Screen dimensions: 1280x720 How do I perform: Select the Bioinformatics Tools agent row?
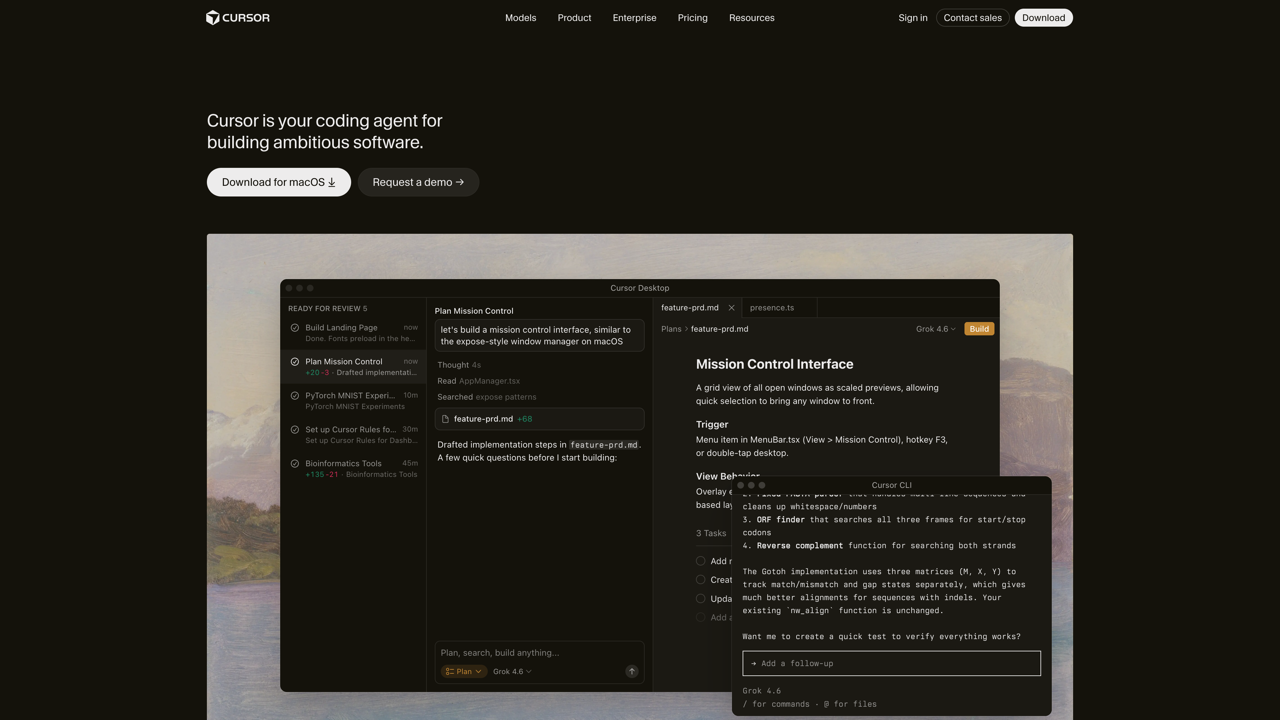354,469
